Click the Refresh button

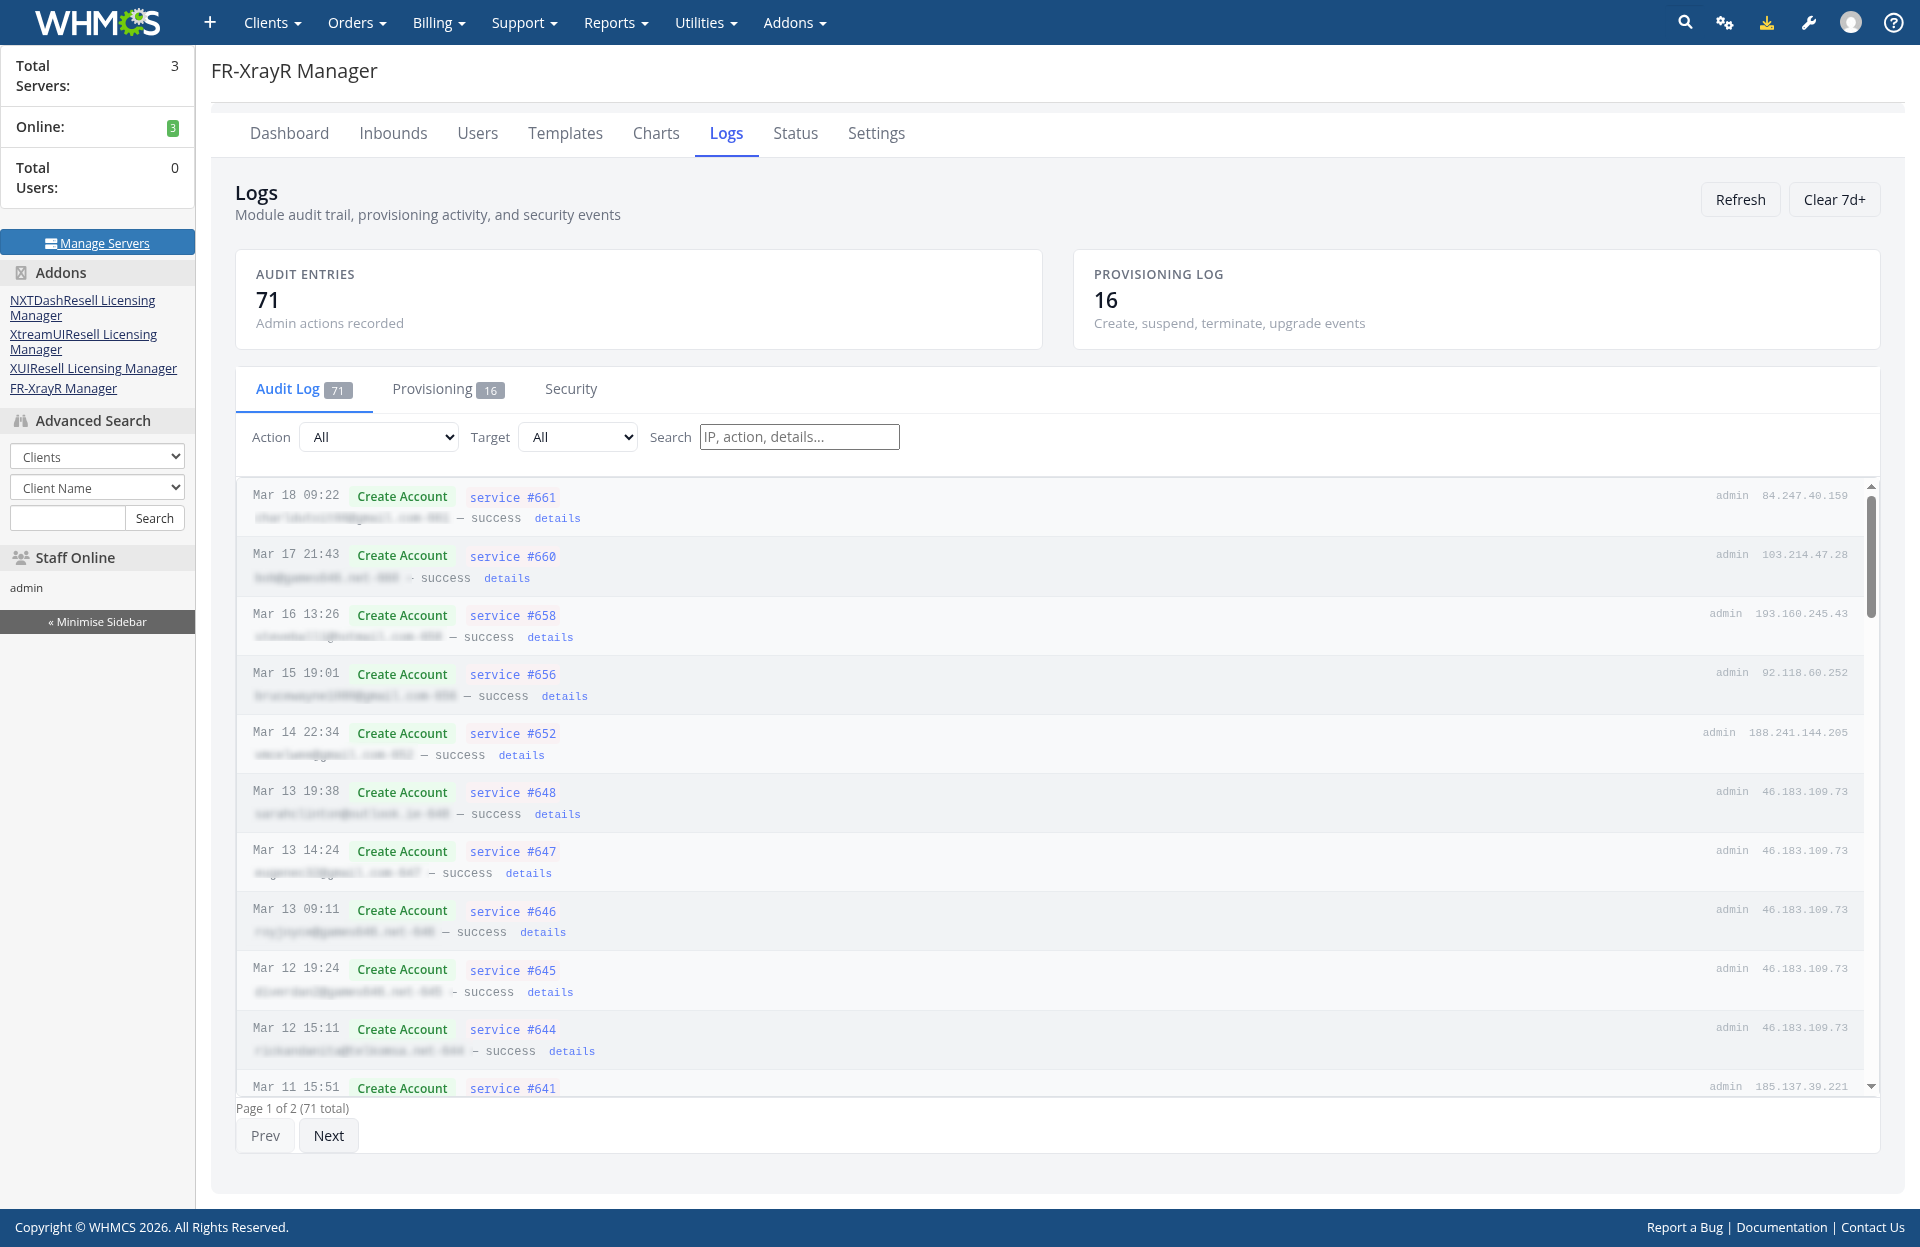[1740, 200]
